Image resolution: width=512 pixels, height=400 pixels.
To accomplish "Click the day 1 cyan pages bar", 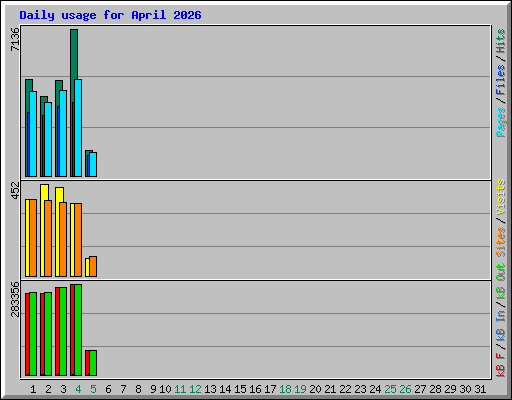I will coord(33,134).
